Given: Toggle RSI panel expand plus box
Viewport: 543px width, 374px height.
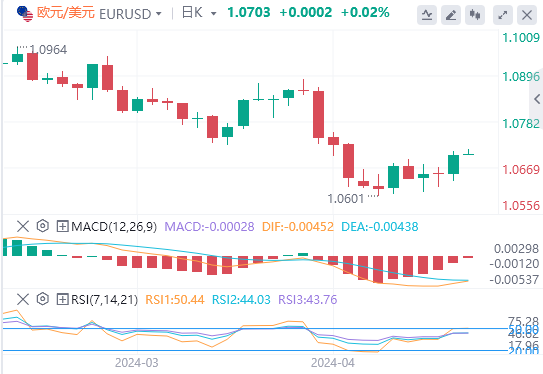Looking at the screenshot, I should [x=62, y=299].
